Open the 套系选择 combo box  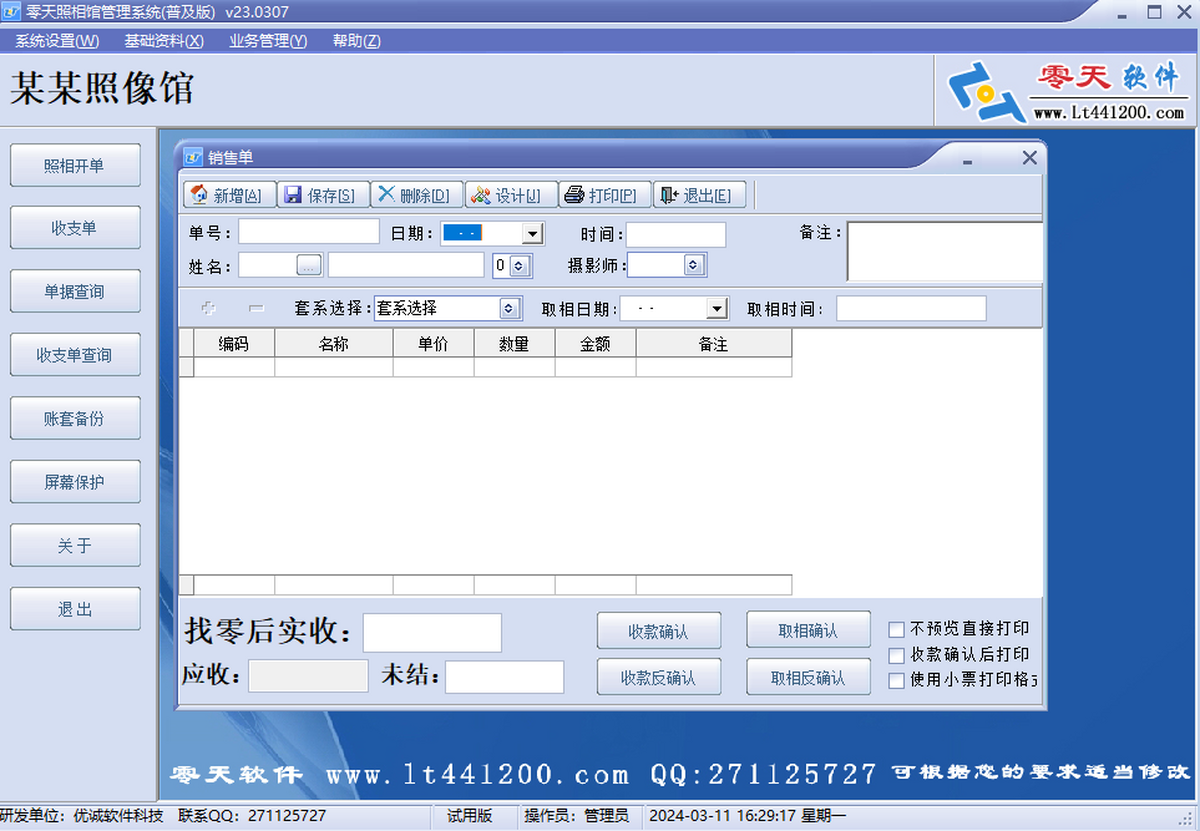pyautogui.click(x=508, y=308)
